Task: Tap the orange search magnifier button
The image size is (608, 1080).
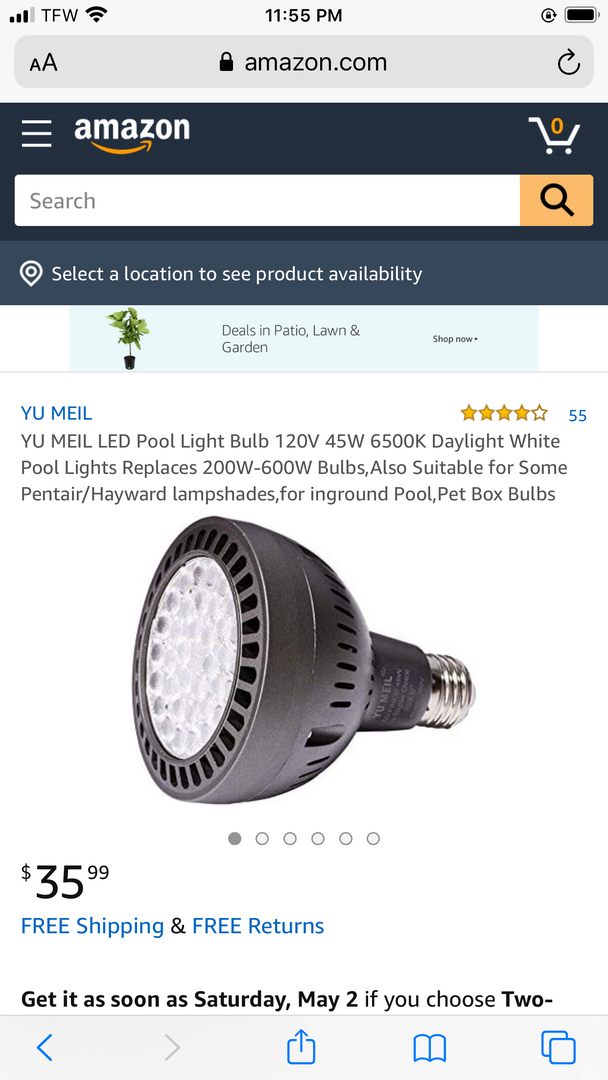Action: [x=556, y=200]
